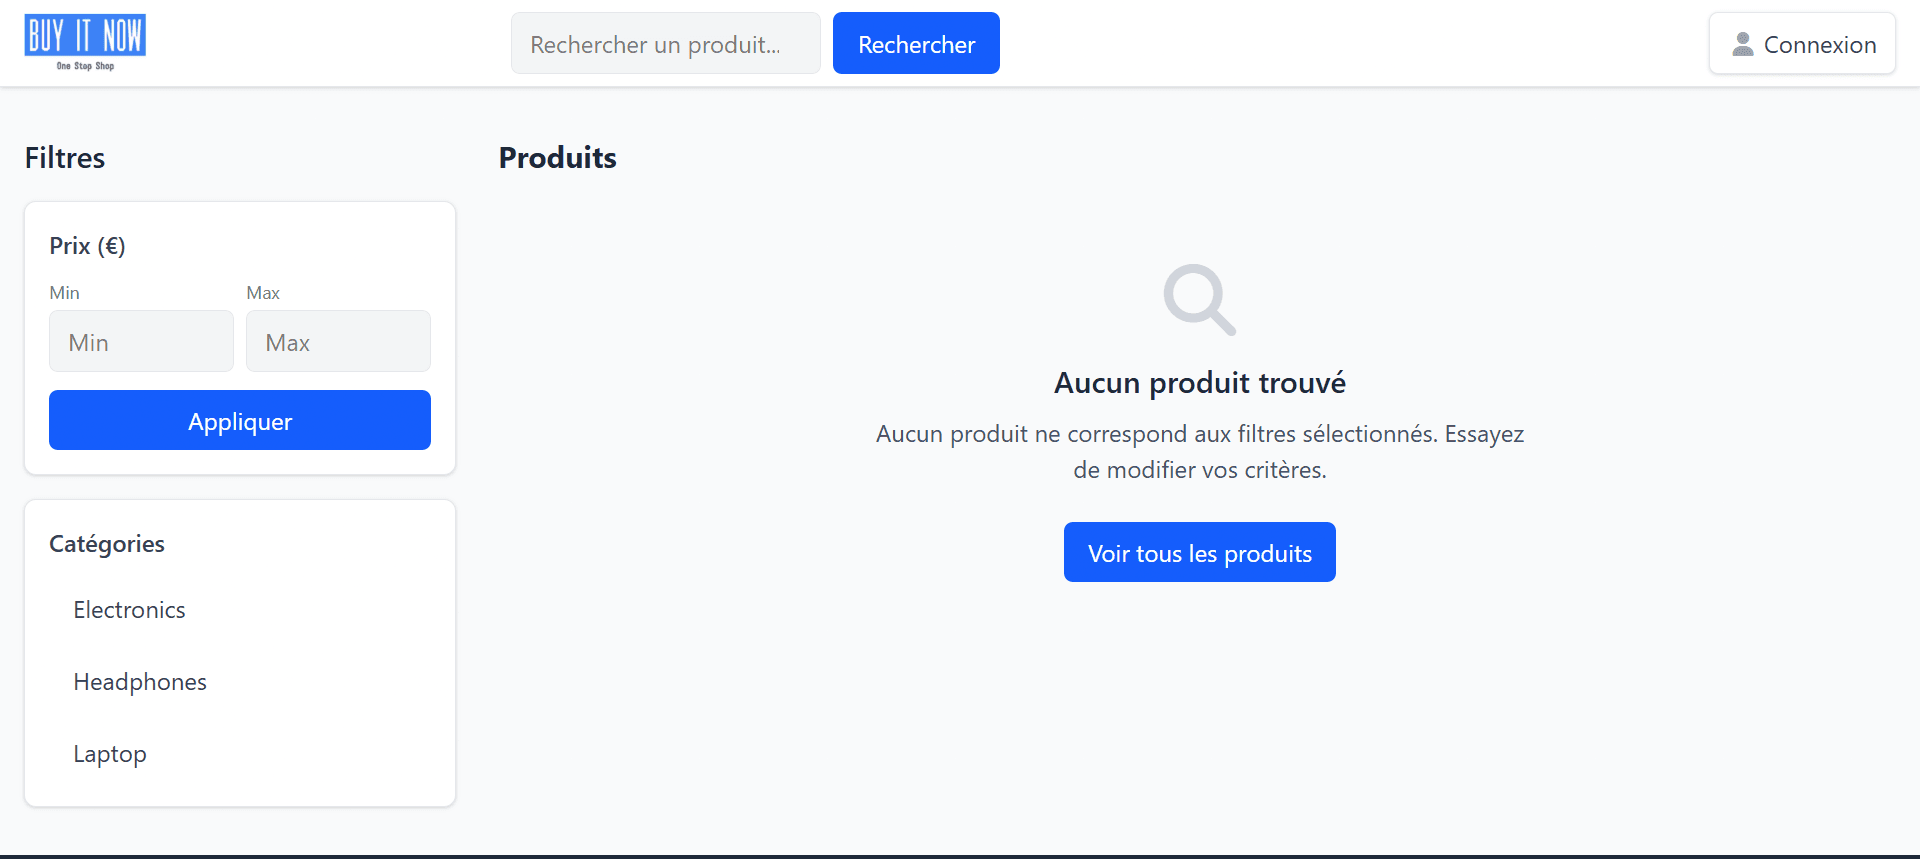Choose the Headphones category
The width and height of the screenshot is (1920, 859).
(140, 682)
